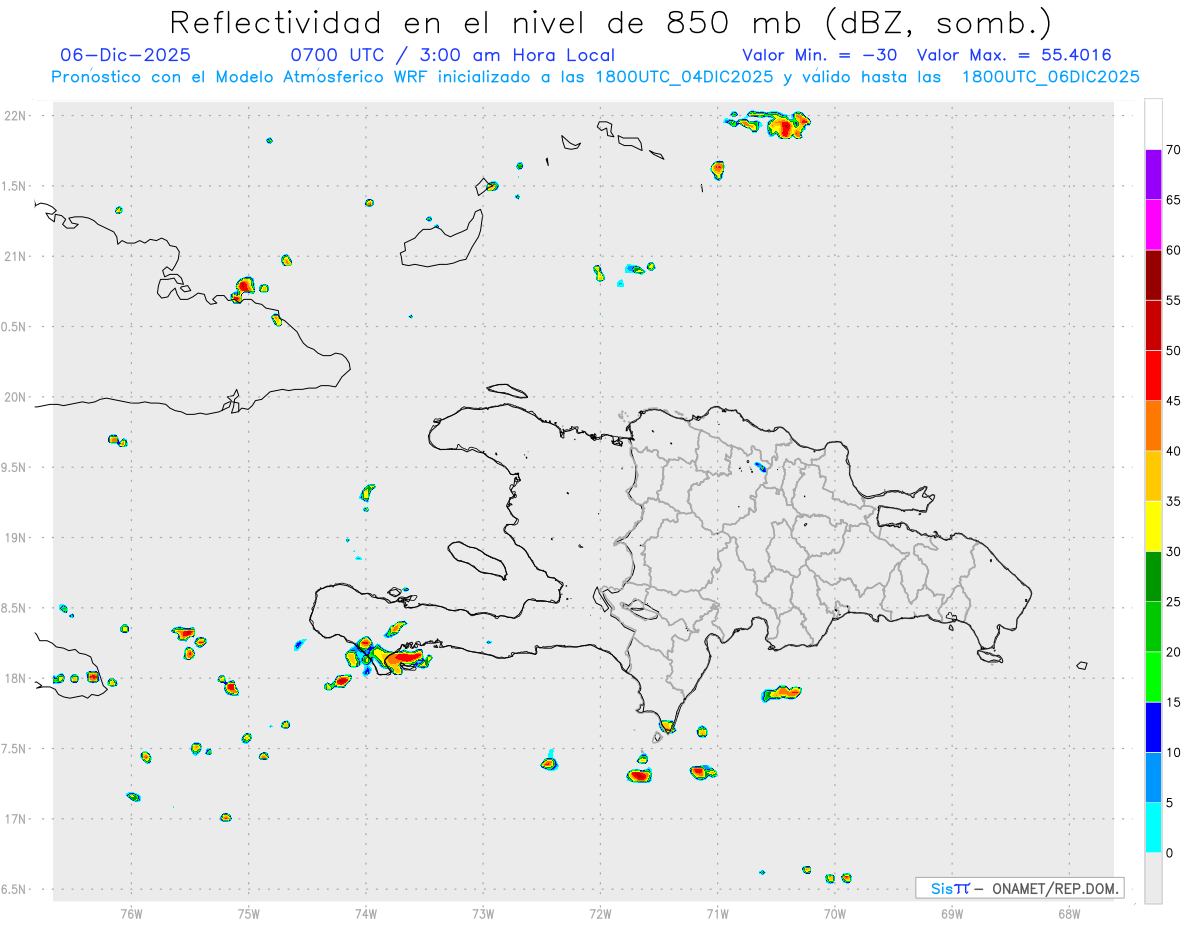The height and width of the screenshot is (927, 1200).
Task: Click the bright green 15-20 dBZ colorbar segment
Action: [1153, 677]
